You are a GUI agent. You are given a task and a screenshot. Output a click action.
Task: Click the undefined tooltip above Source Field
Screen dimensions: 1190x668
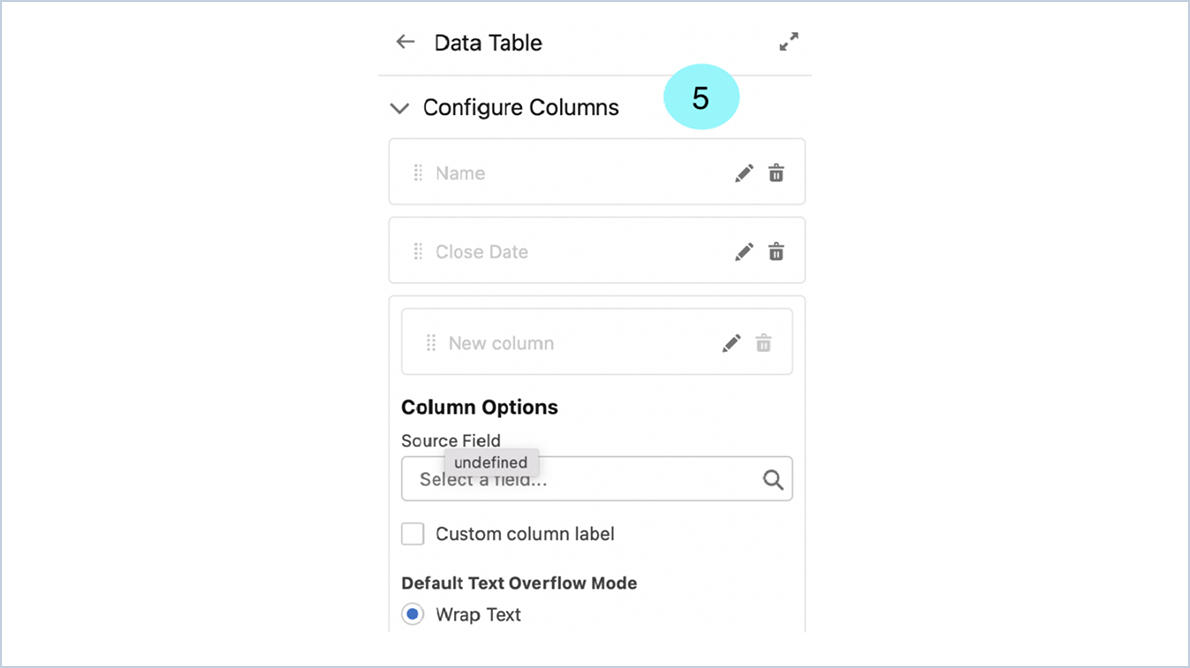pyautogui.click(x=490, y=462)
